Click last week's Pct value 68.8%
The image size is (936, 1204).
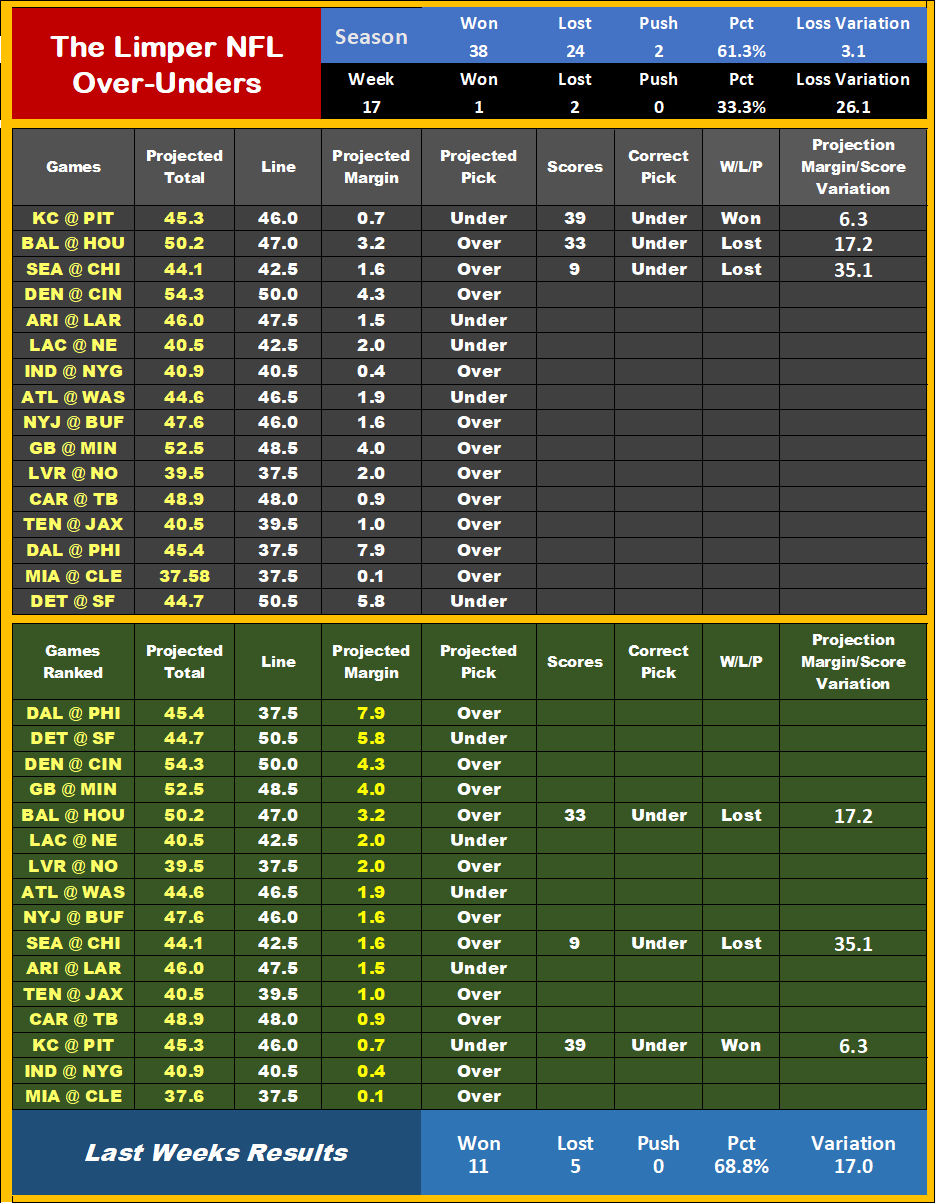click(741, 1166)
